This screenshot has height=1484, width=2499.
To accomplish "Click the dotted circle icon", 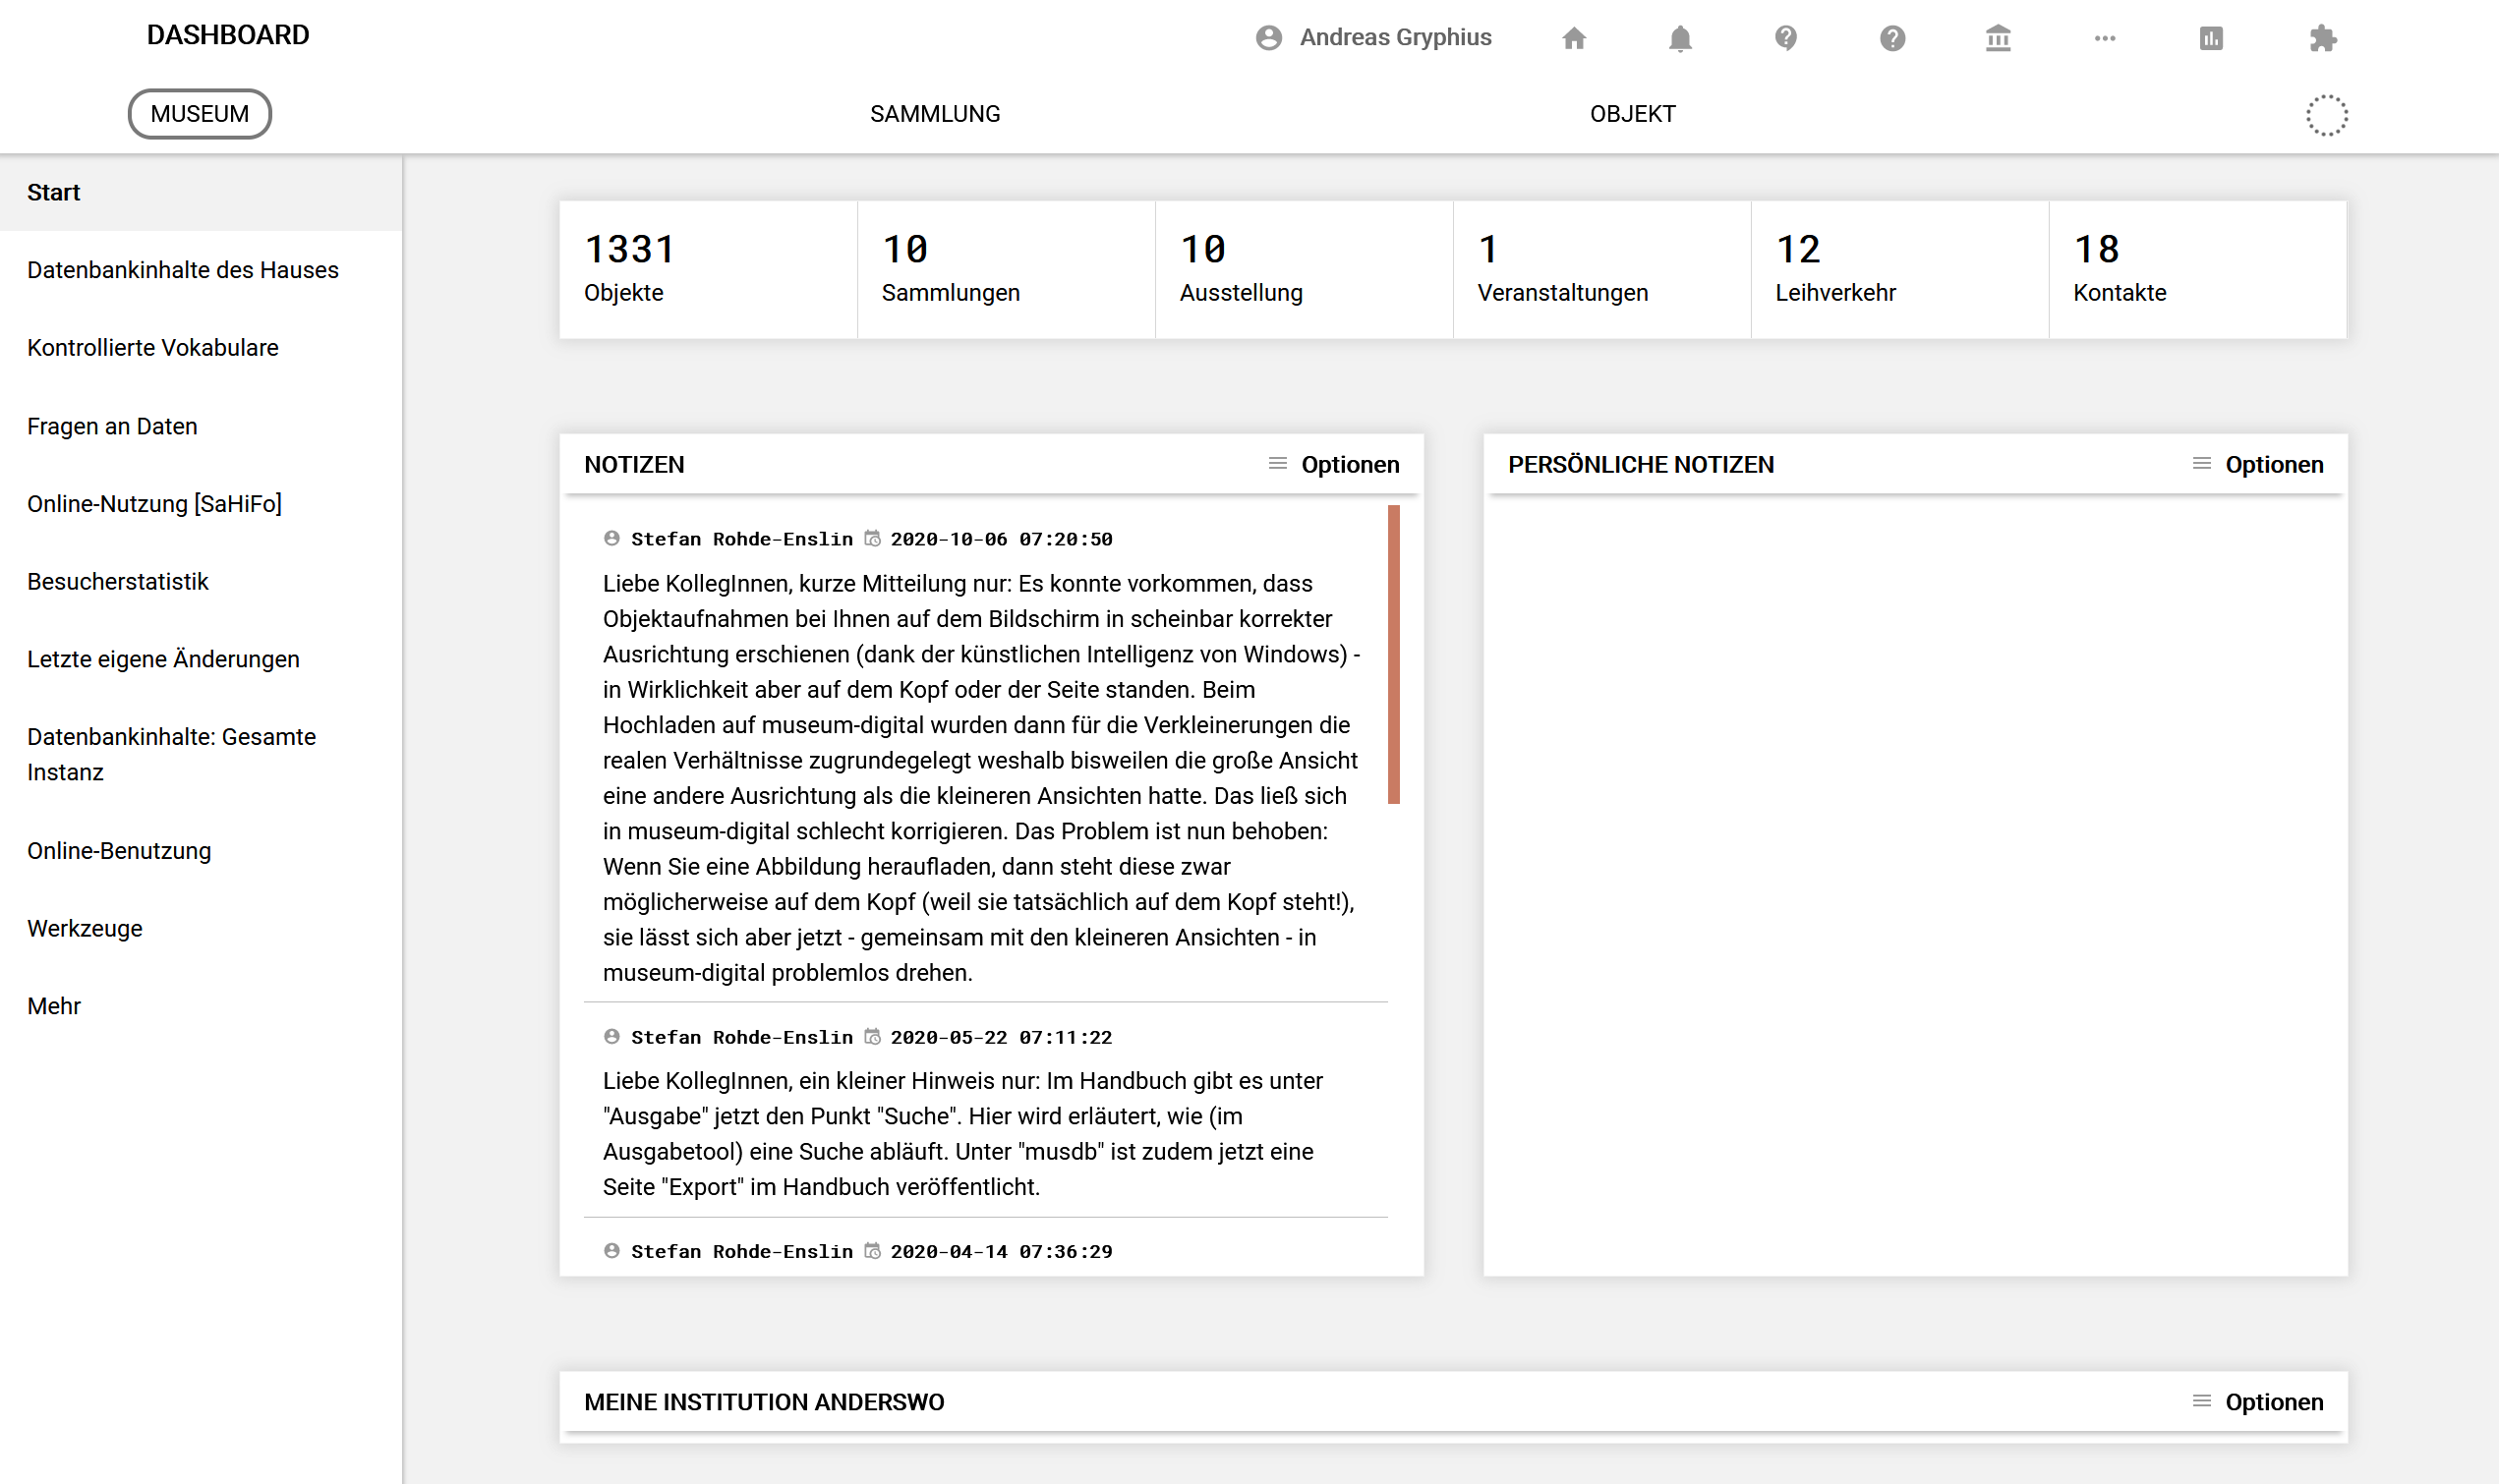I will [2327, 115].
